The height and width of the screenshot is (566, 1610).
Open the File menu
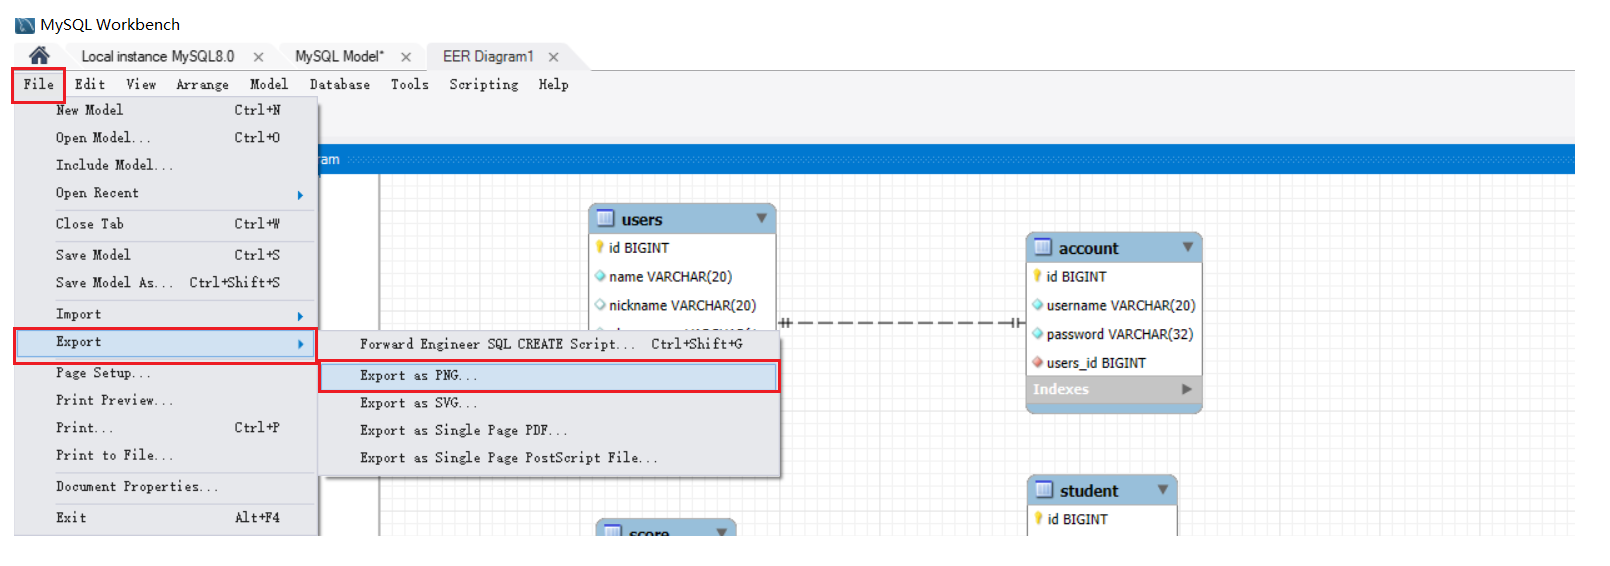[x=39, y=85]
